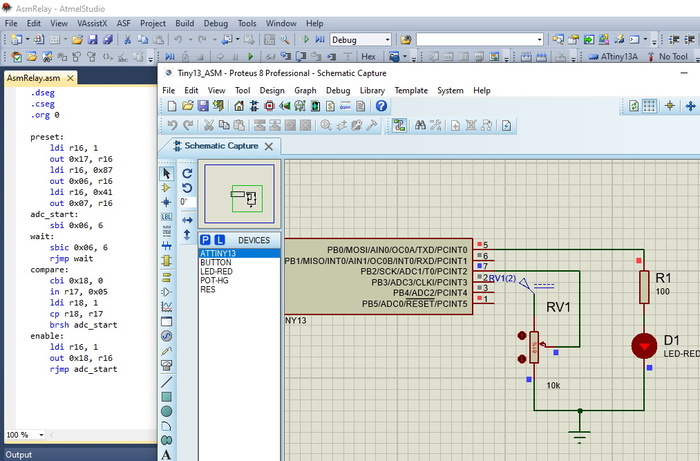This screenshot has height=461, width=700.
Task: Select the Selection Mode arrow tool
Action: coord(166,173)
